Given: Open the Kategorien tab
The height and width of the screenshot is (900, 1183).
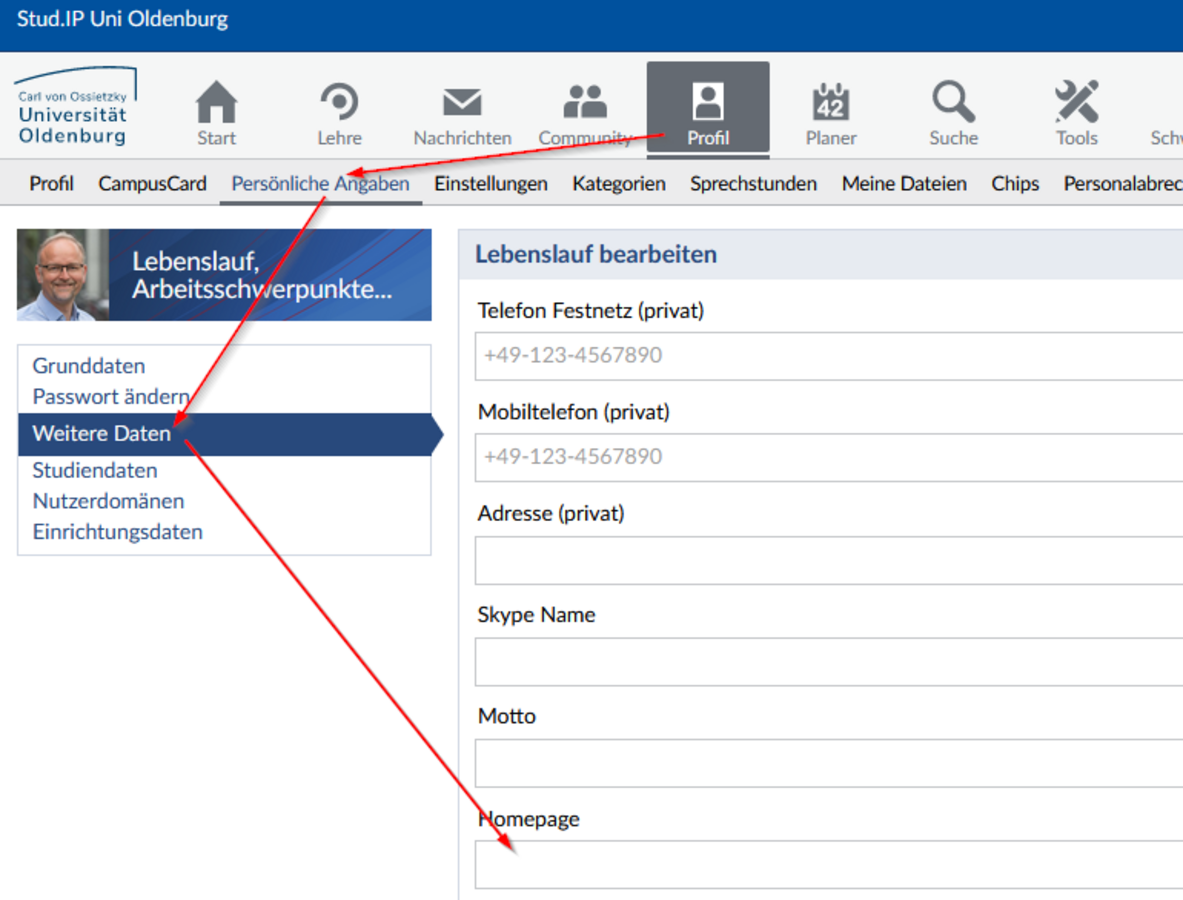Looking at the screenshot, I should coord(619,183).
